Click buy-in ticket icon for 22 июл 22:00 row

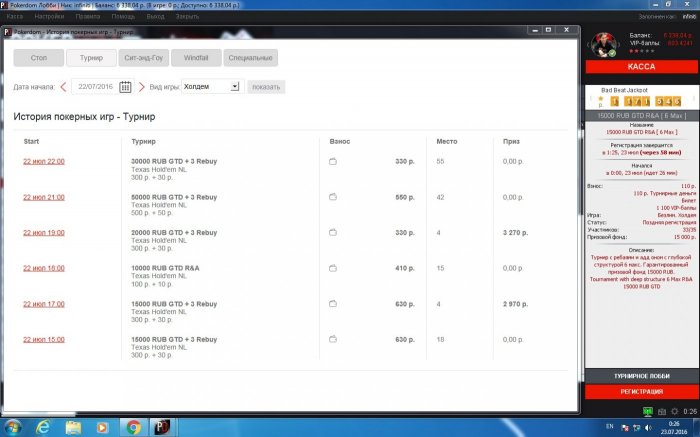(333, 162)
